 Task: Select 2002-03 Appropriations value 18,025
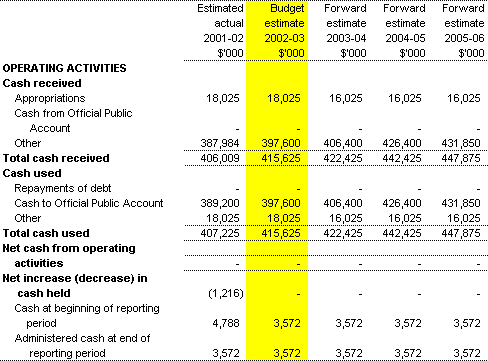pyautogui.click(x=284, y=98)
